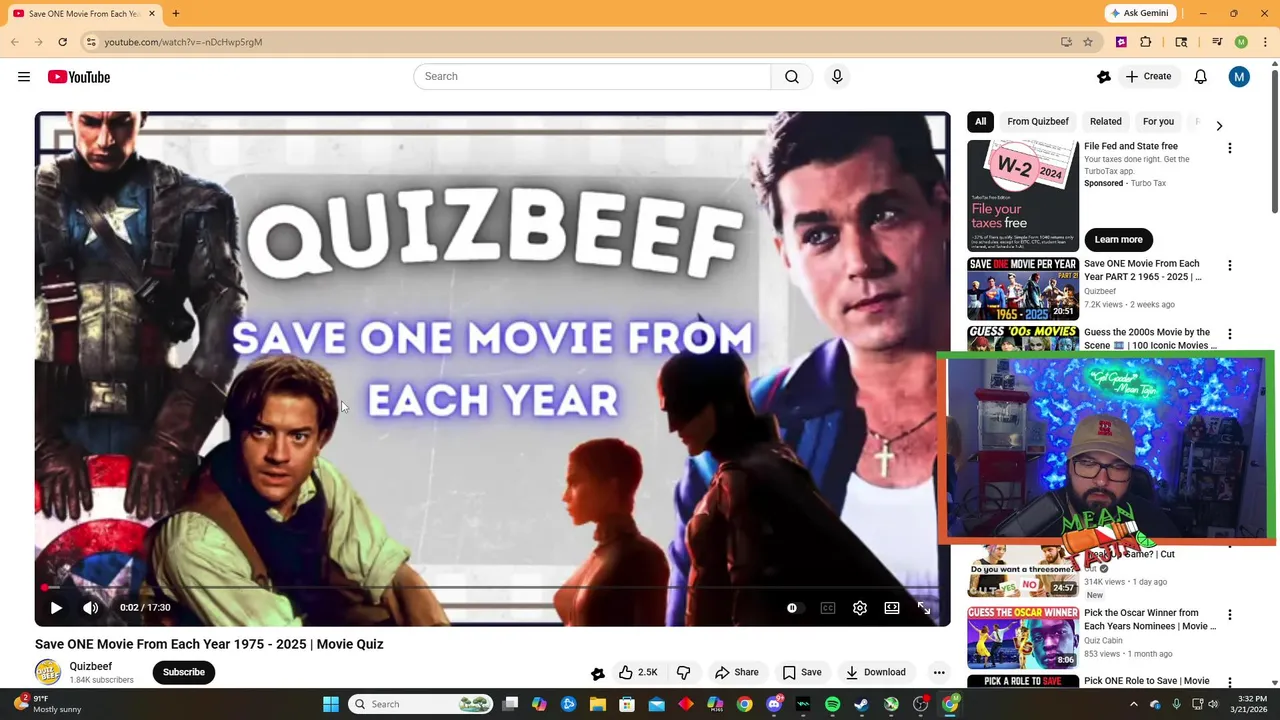
Task: Dislike the video
Action: coord(684,672)
